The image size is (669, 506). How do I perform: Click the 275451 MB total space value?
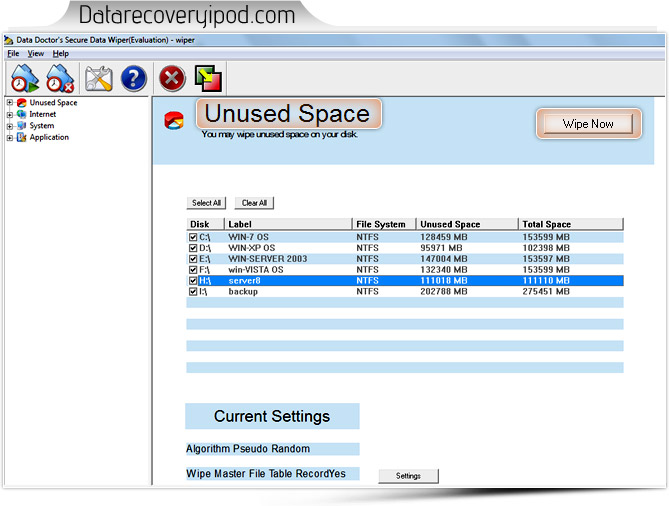tap(546, 291)
